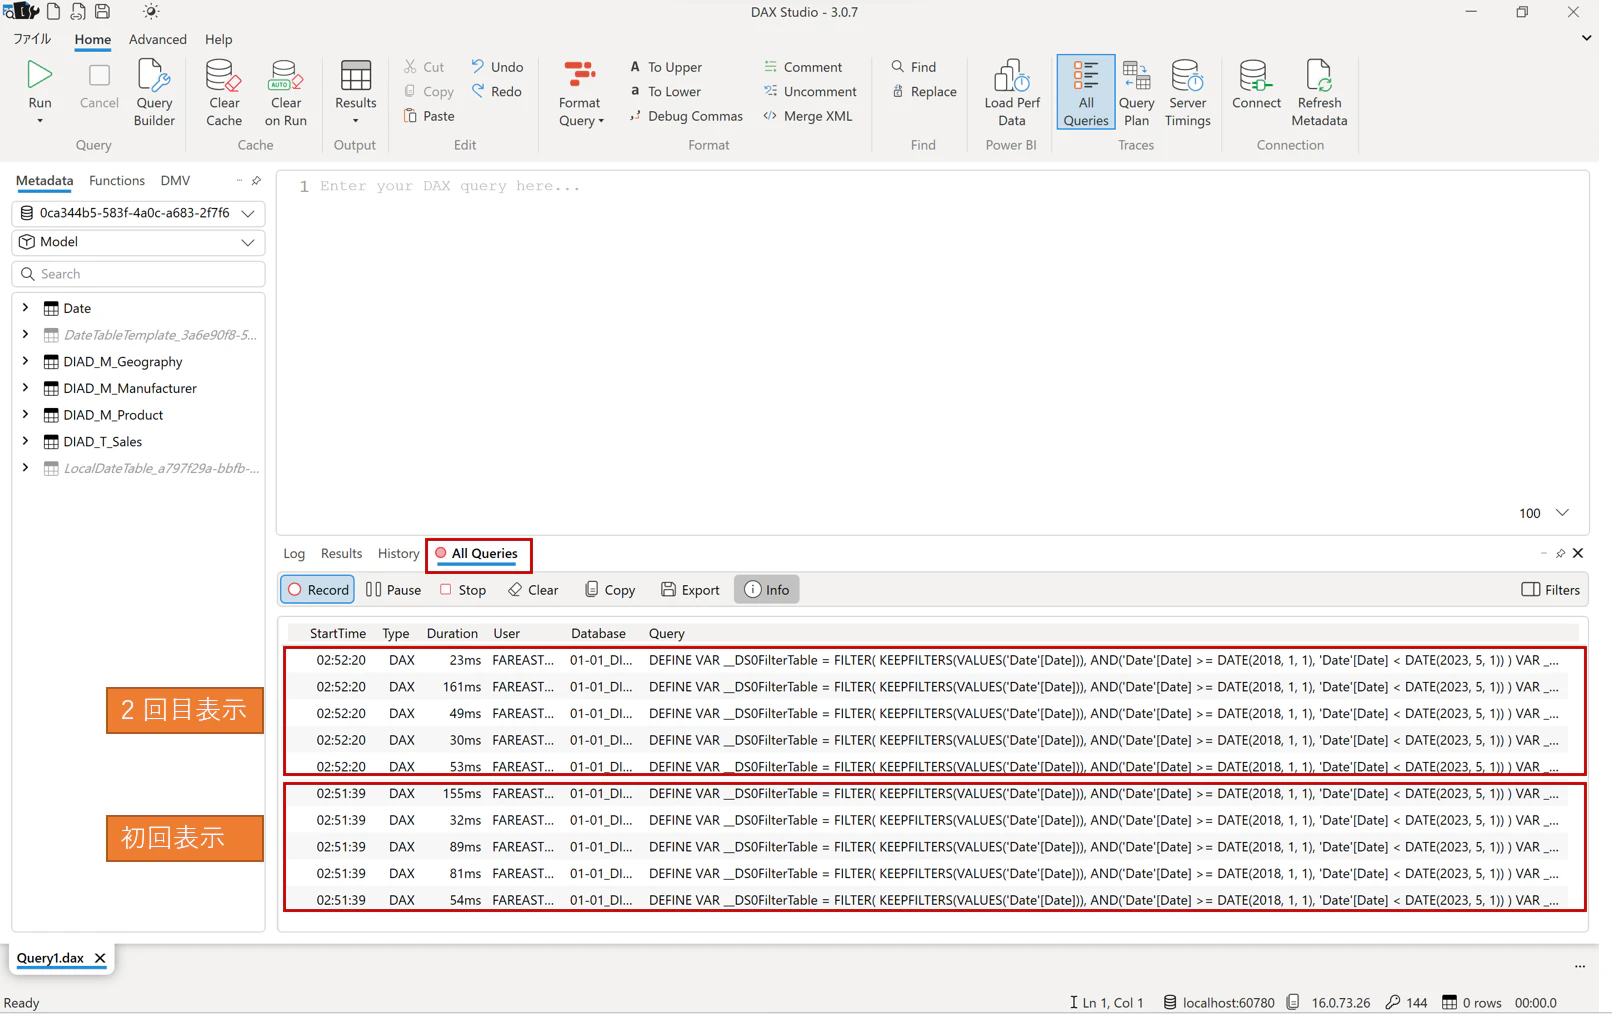Paste from the clipboard via the ribbon
Screen dimensions: 1612x1014
[x=429, y=116]
